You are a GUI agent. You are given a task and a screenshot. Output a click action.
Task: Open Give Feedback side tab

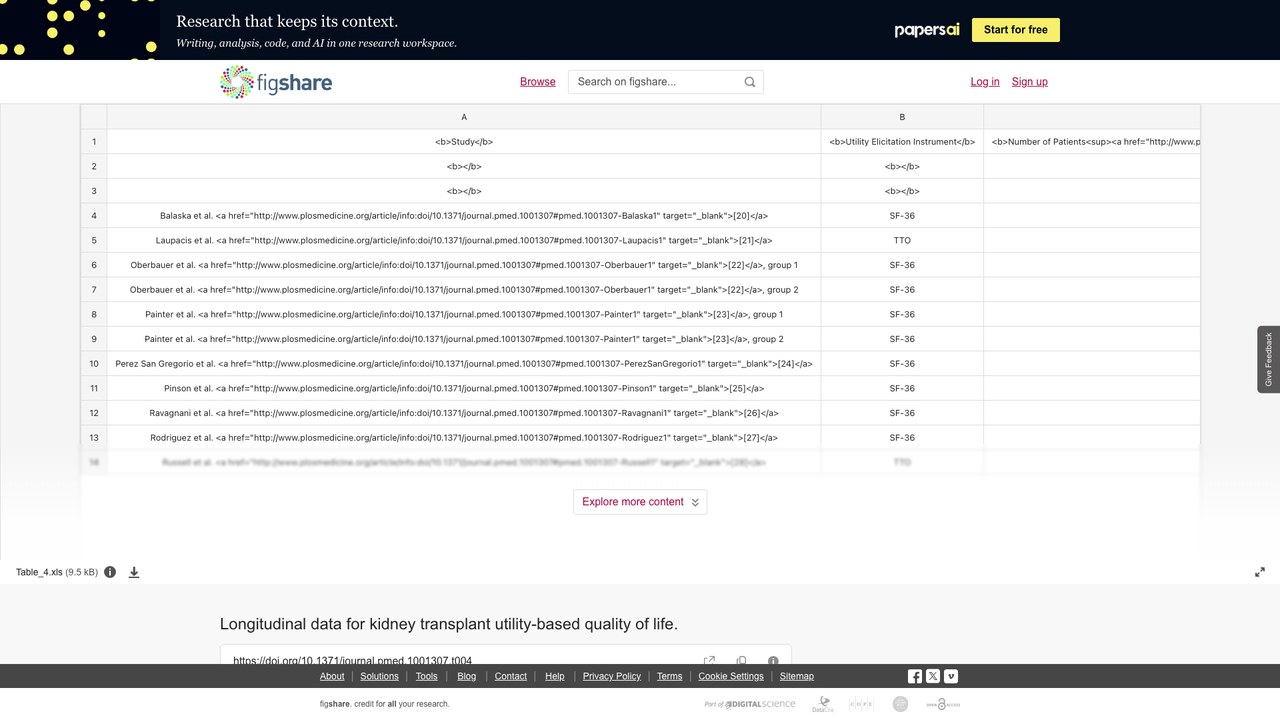click(1269, 359)
